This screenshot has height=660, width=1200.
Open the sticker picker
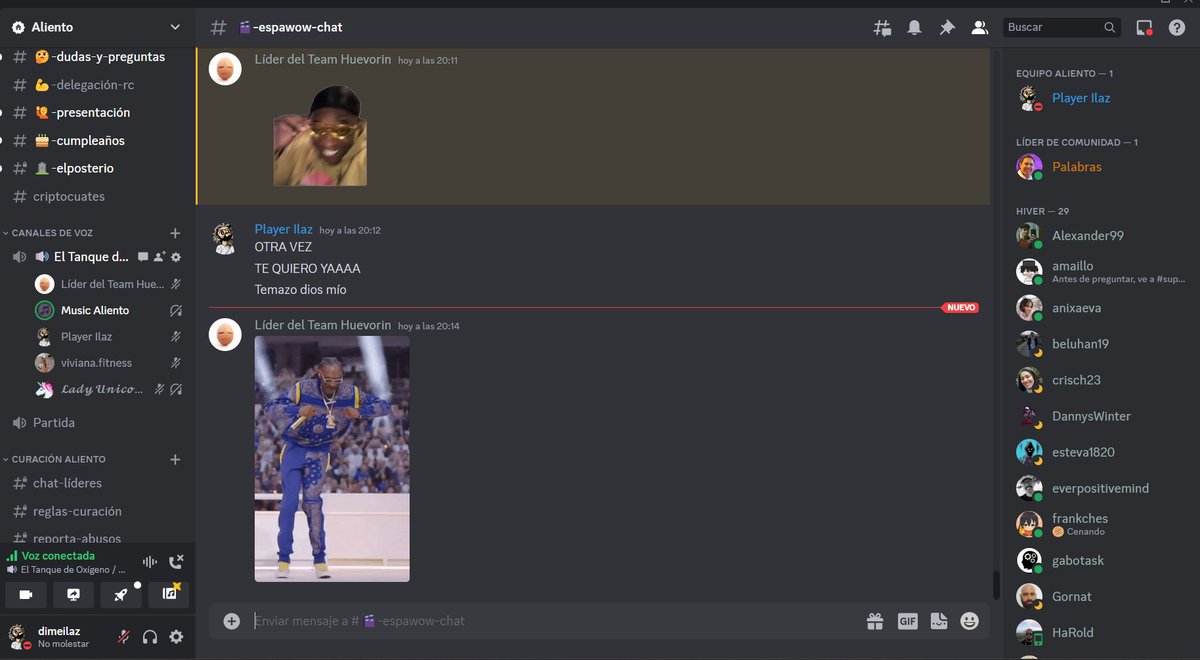pyautogui.click(x=938, y=621)
